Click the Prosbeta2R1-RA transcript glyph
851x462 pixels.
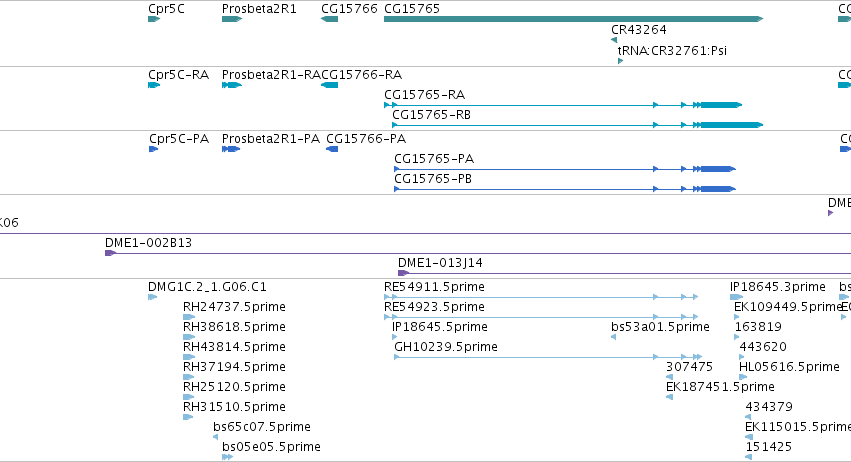(232, 85)
